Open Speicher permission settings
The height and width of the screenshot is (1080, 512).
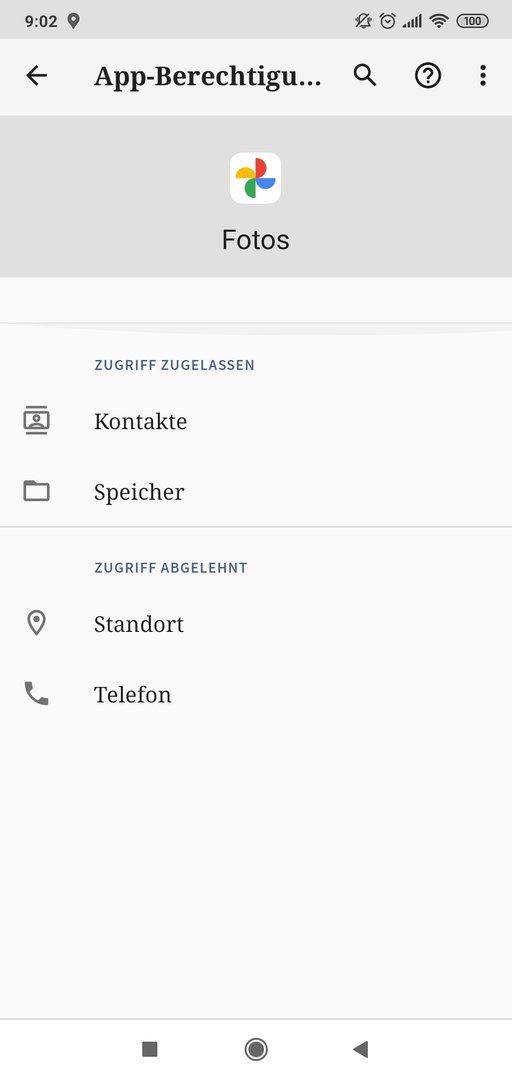tap(256, 492)
